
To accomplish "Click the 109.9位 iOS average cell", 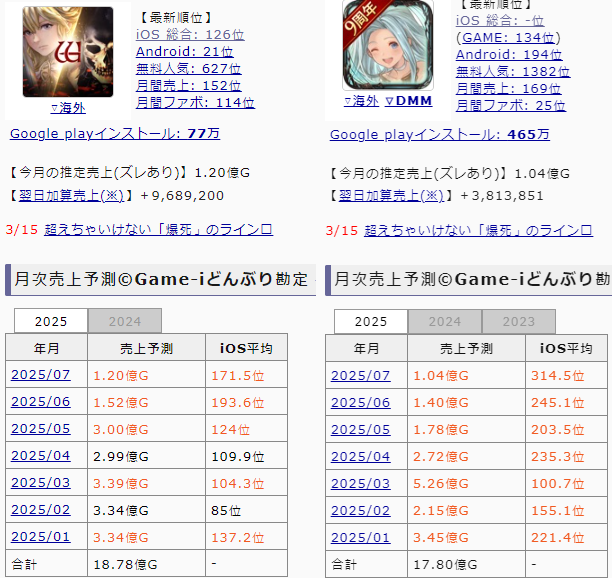I will [246, 456].
